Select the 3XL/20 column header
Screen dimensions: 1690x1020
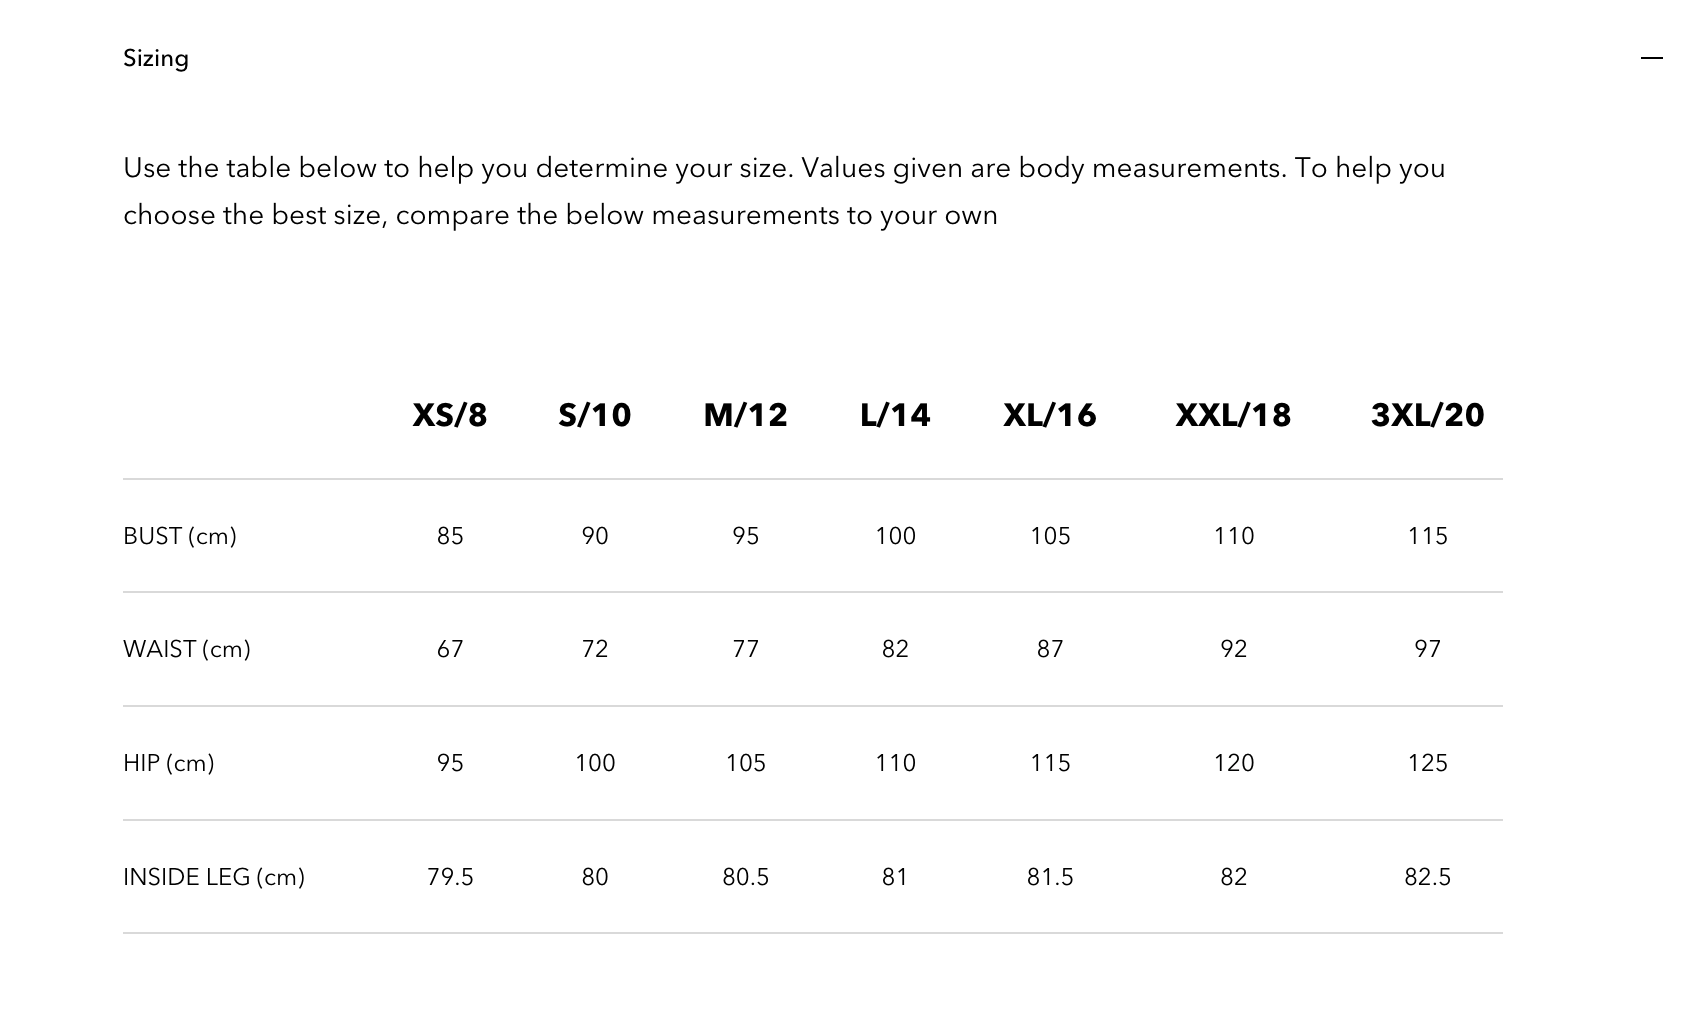(1427, 415)
